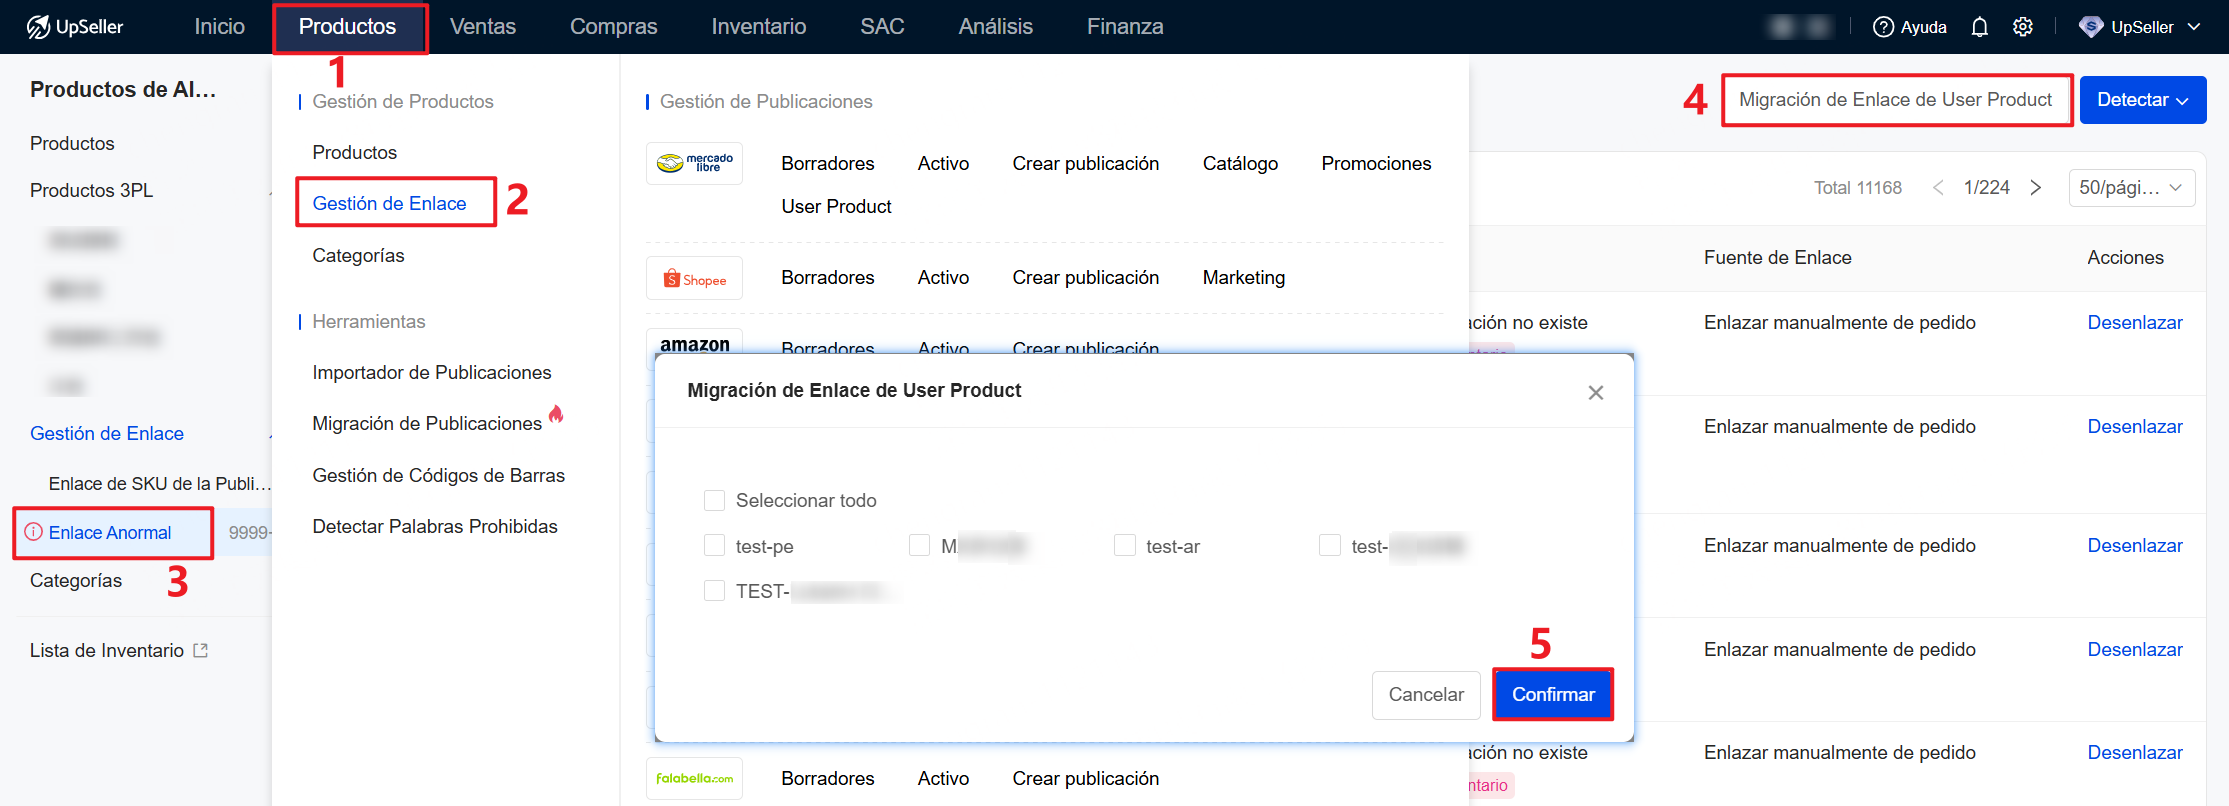This screenshot has width=2229, height=806.
Task: Open the Detectar dropdown button
Action: point(2143,100)
